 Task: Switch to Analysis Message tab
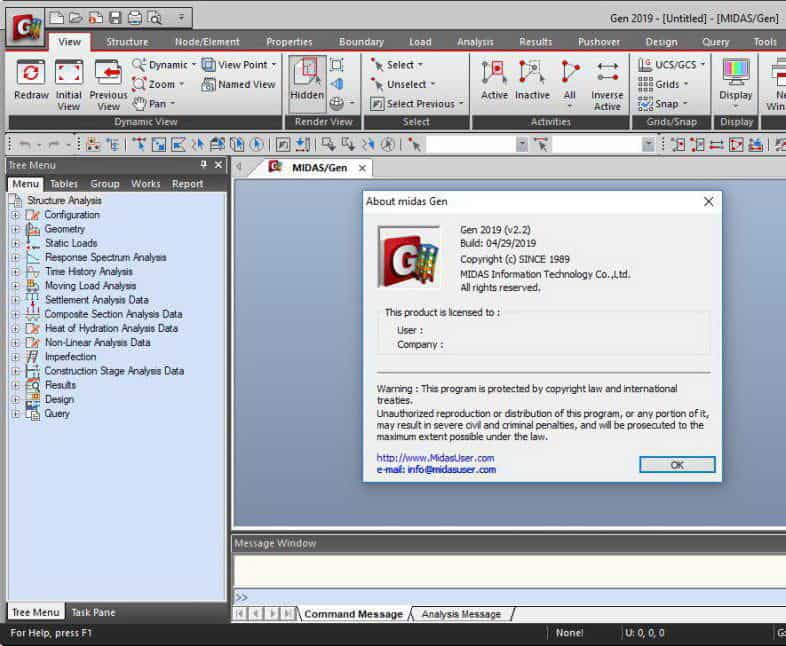(461, 614)
